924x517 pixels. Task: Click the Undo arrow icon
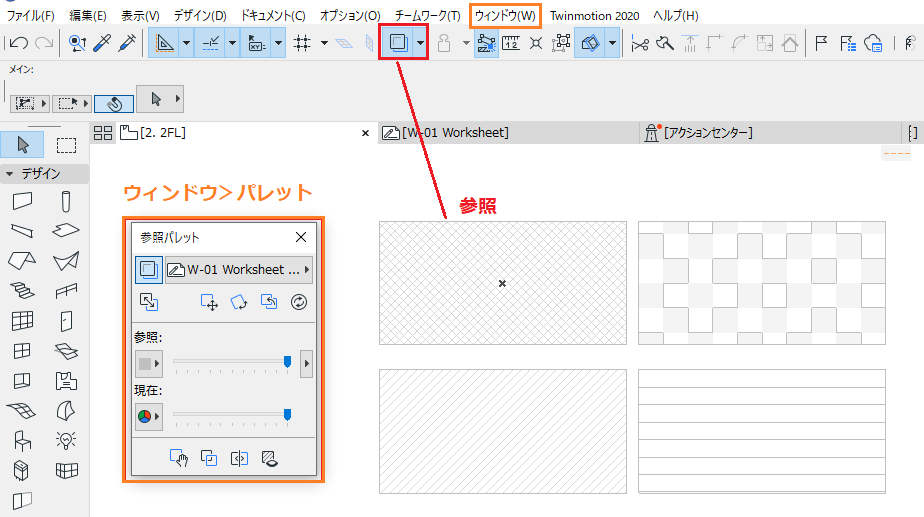click(19, 43)
